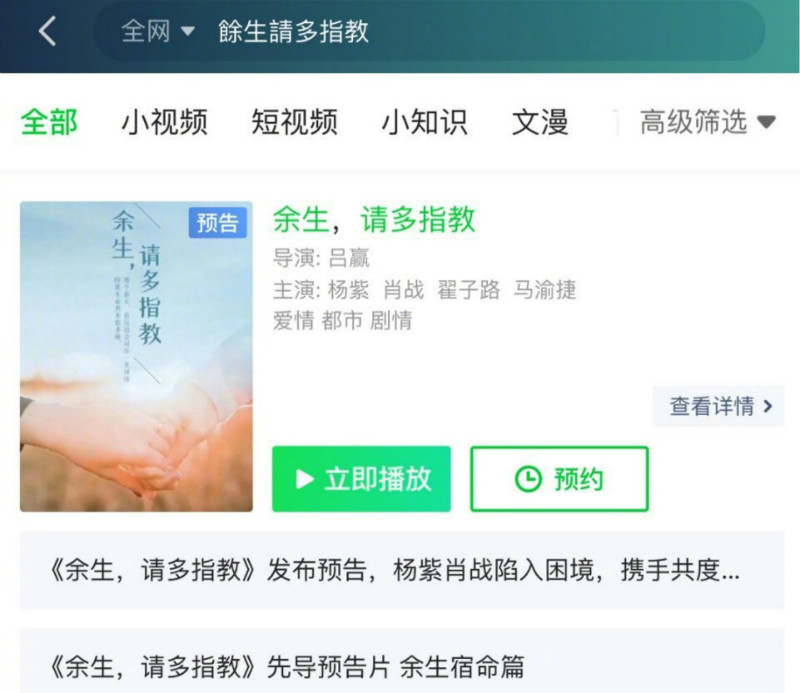The width and height of the screenshot is (800, 693).
Task: Switch to the 小视频 tab
Action: tap(164, 122)
